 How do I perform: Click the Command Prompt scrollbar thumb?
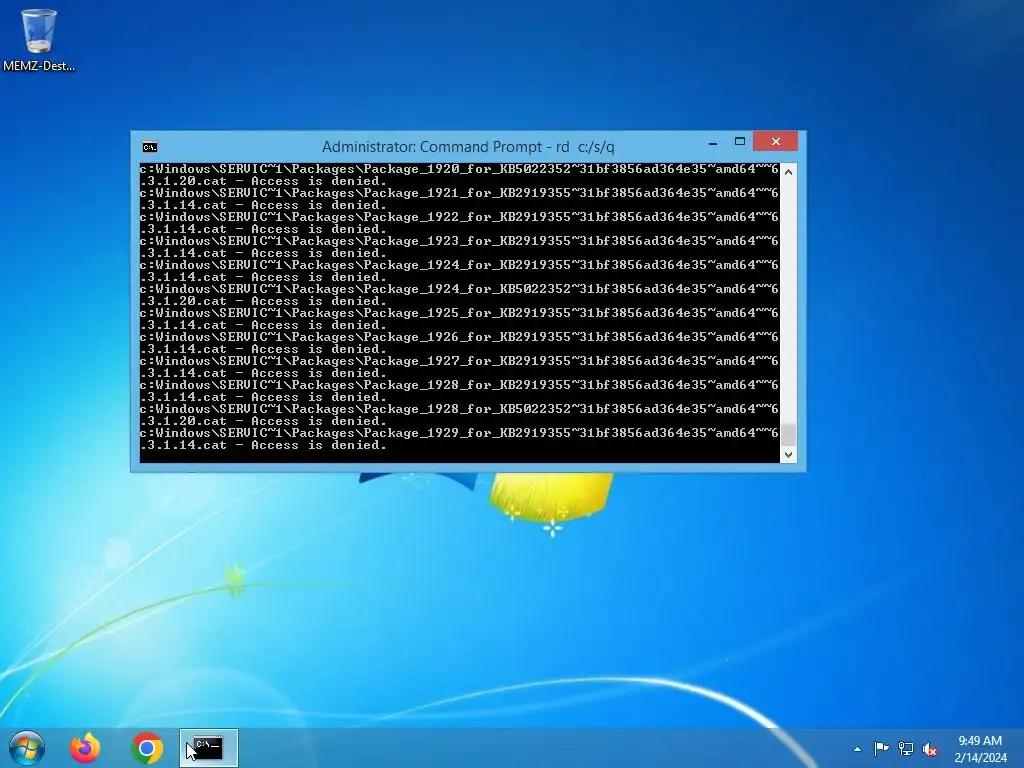[788, 434]
